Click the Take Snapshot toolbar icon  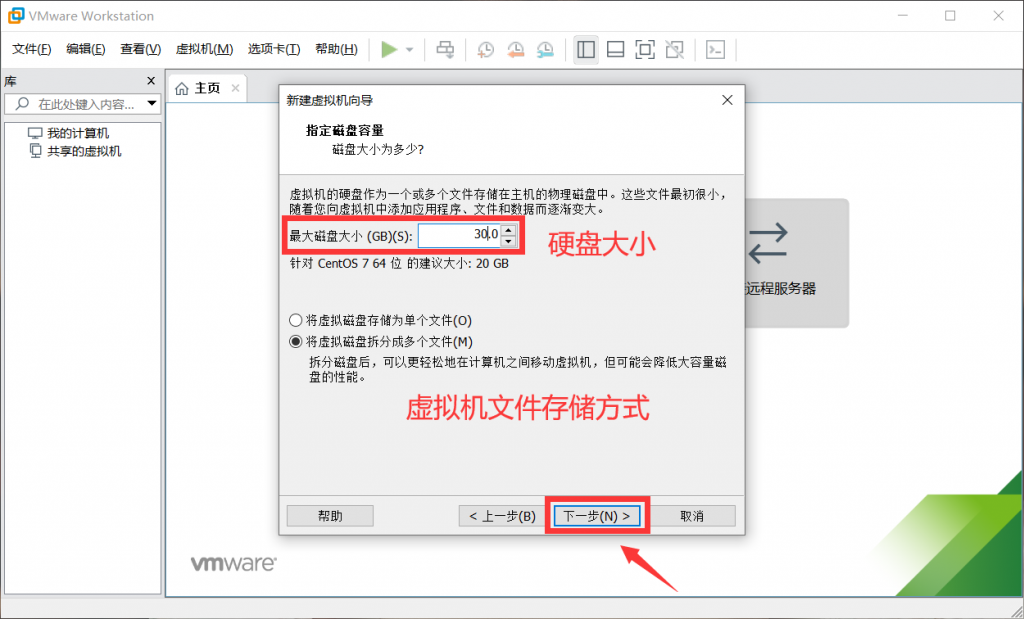(485, 50)
